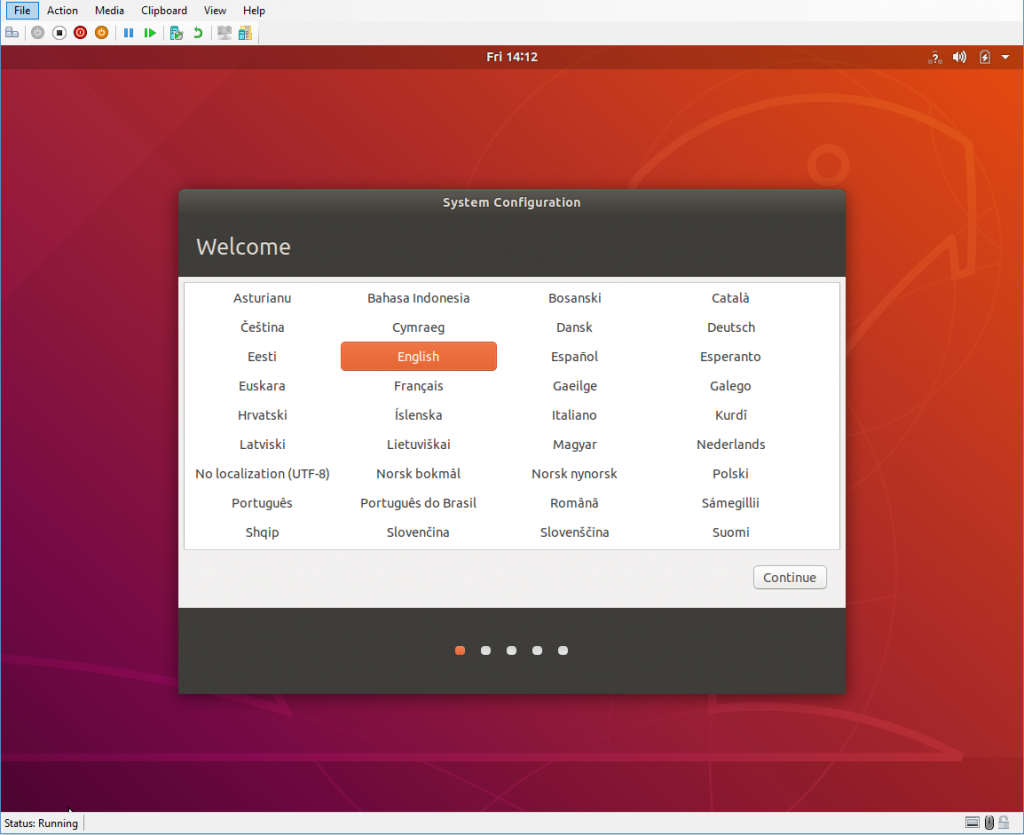1024x835 pixels.
Task: Click the padlock icon in status bar
Action: click(x=1004, y=823)
